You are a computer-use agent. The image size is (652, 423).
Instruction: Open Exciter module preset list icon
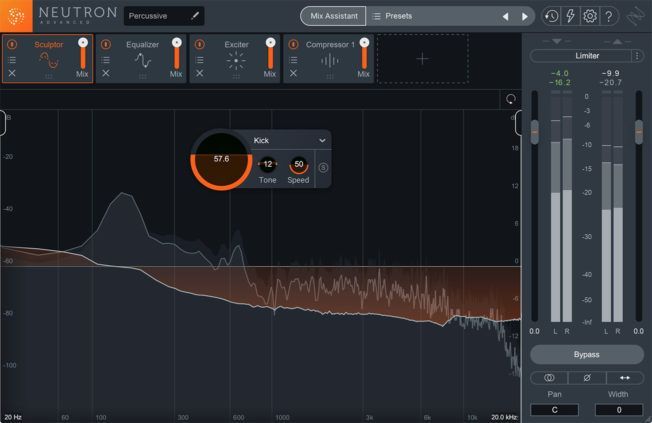[200, 60]
